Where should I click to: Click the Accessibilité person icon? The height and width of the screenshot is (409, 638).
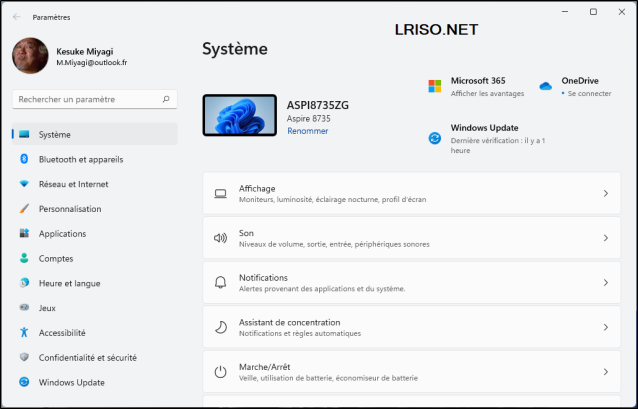tap(24, 333)
